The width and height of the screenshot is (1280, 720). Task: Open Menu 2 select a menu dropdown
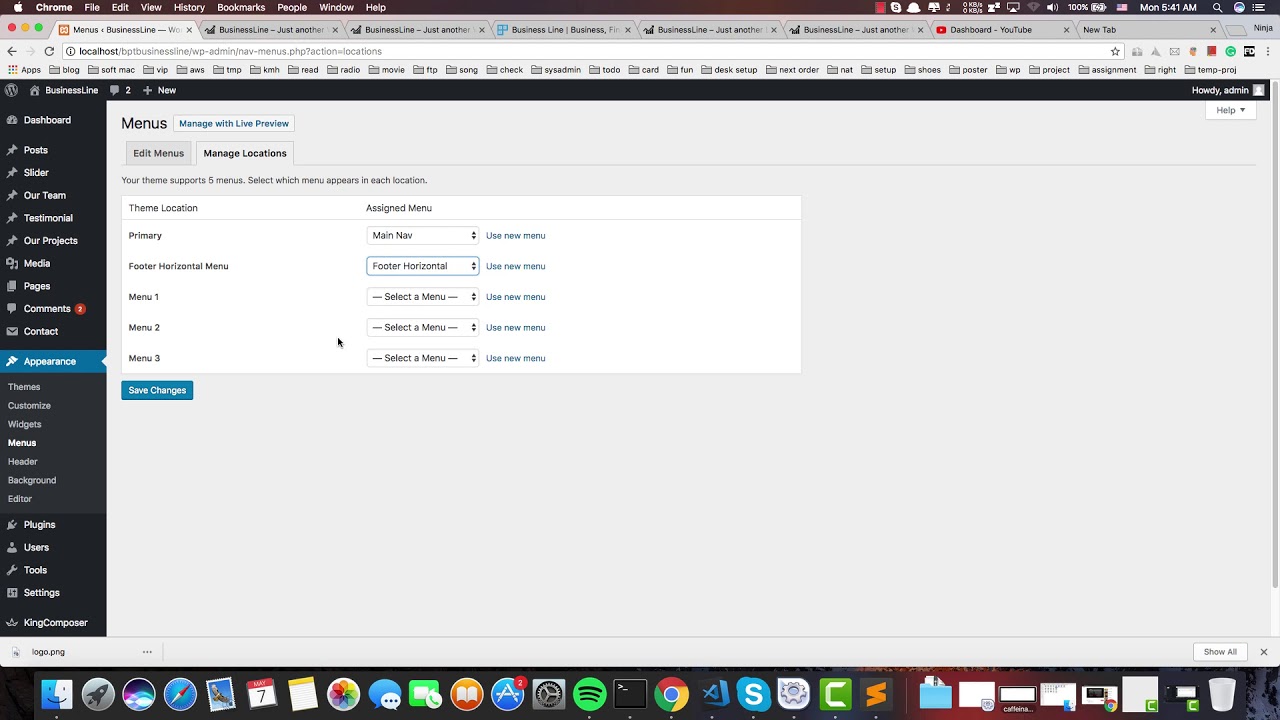point(423,328)
